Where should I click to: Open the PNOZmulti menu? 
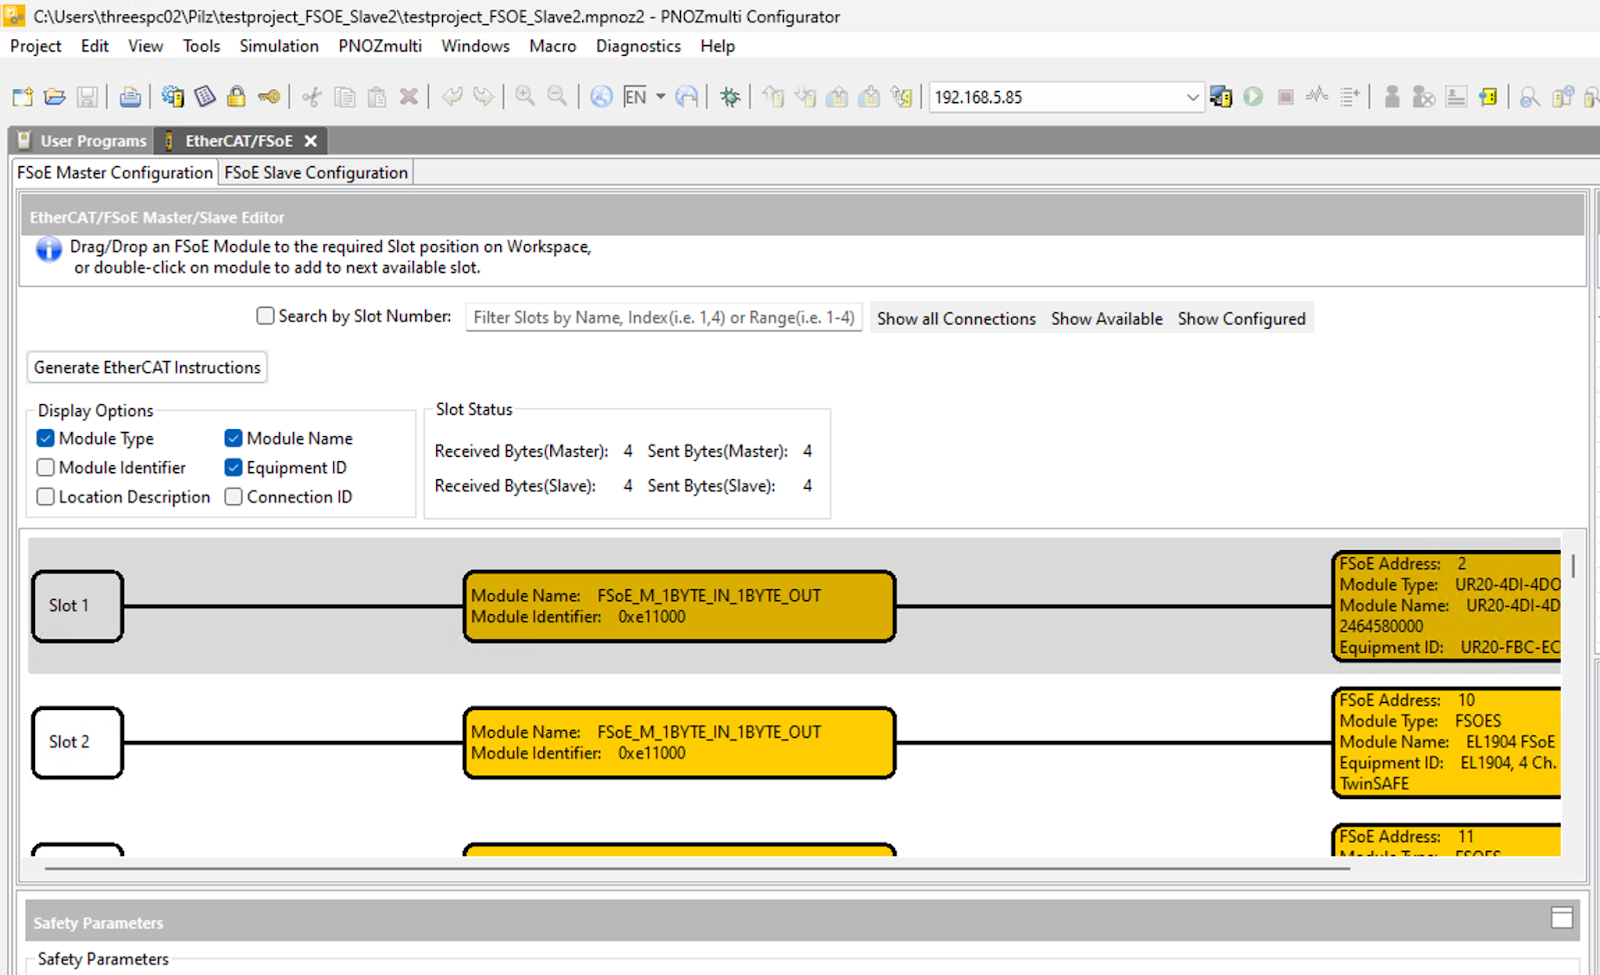pos(380,46)
